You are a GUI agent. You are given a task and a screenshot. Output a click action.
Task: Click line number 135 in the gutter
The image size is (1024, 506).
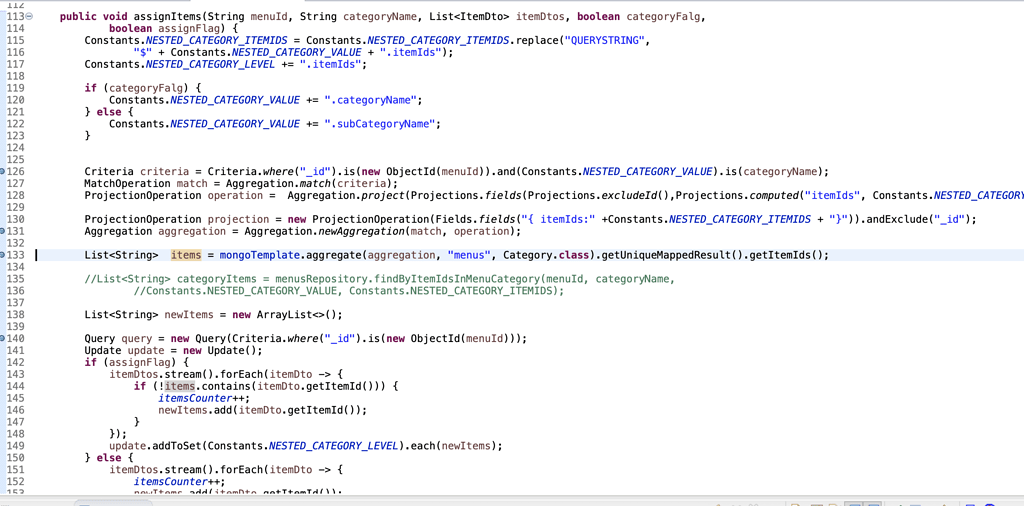coord(14,279)
